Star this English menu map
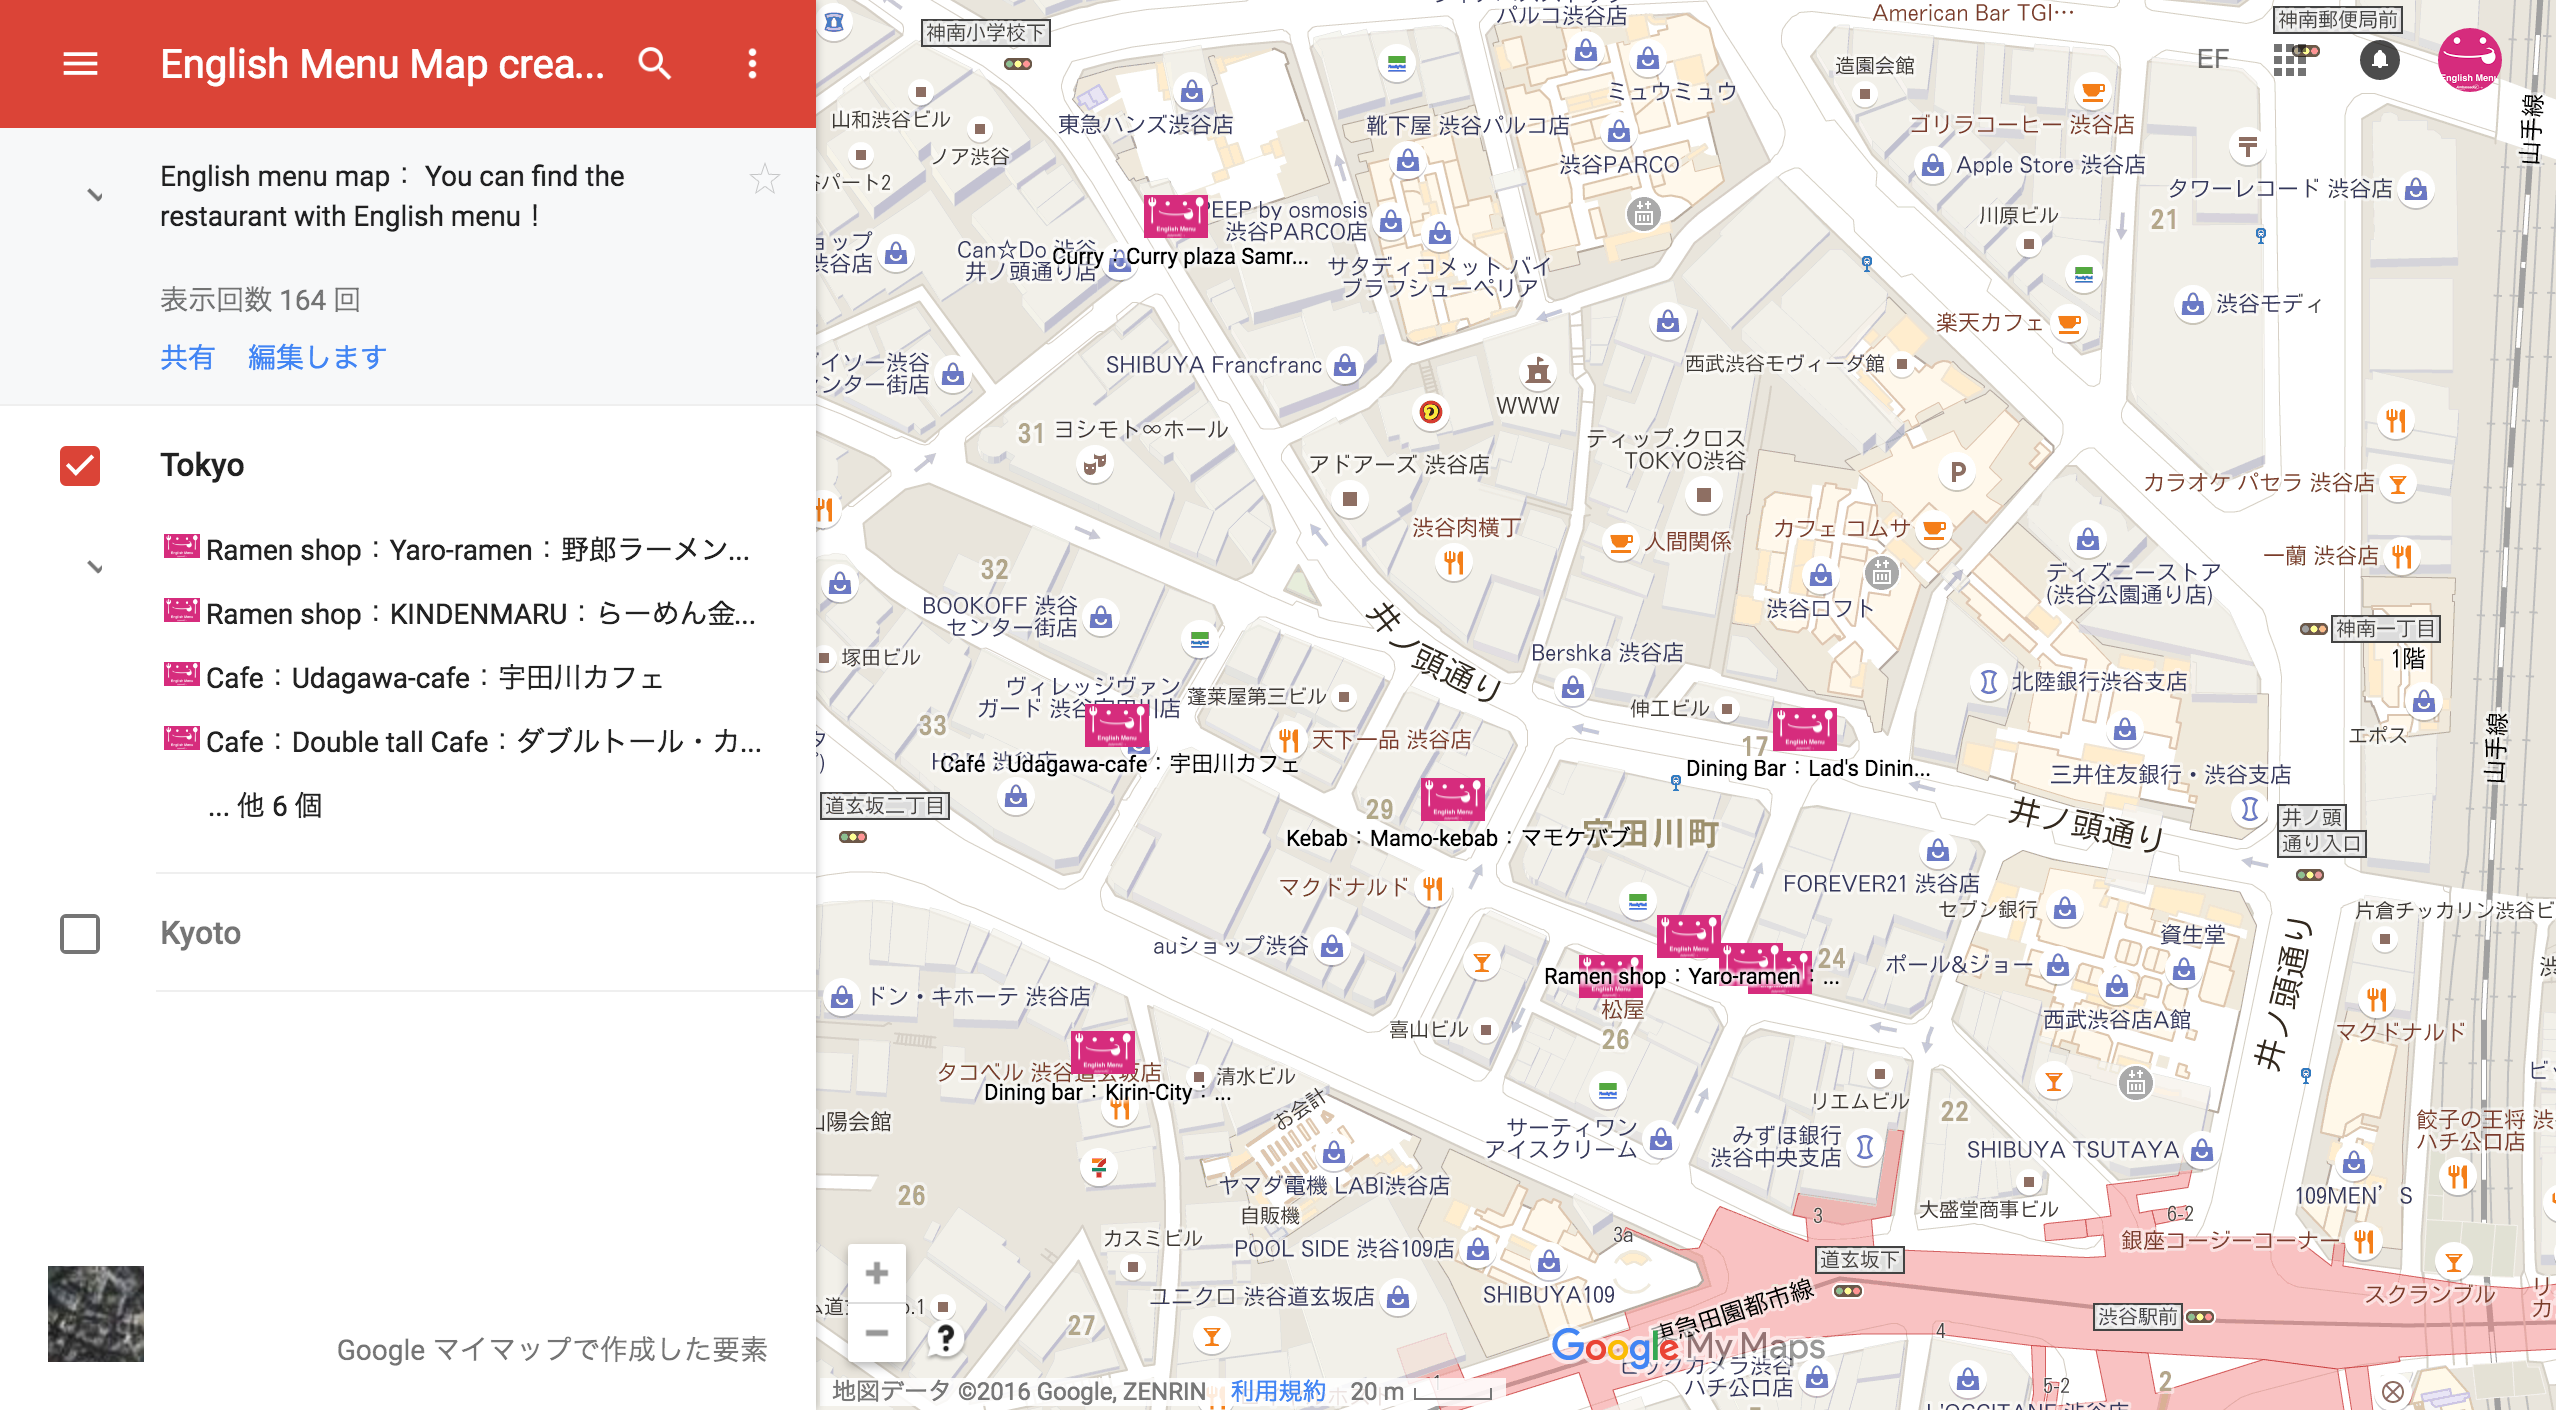 click(x=764, y=179)
